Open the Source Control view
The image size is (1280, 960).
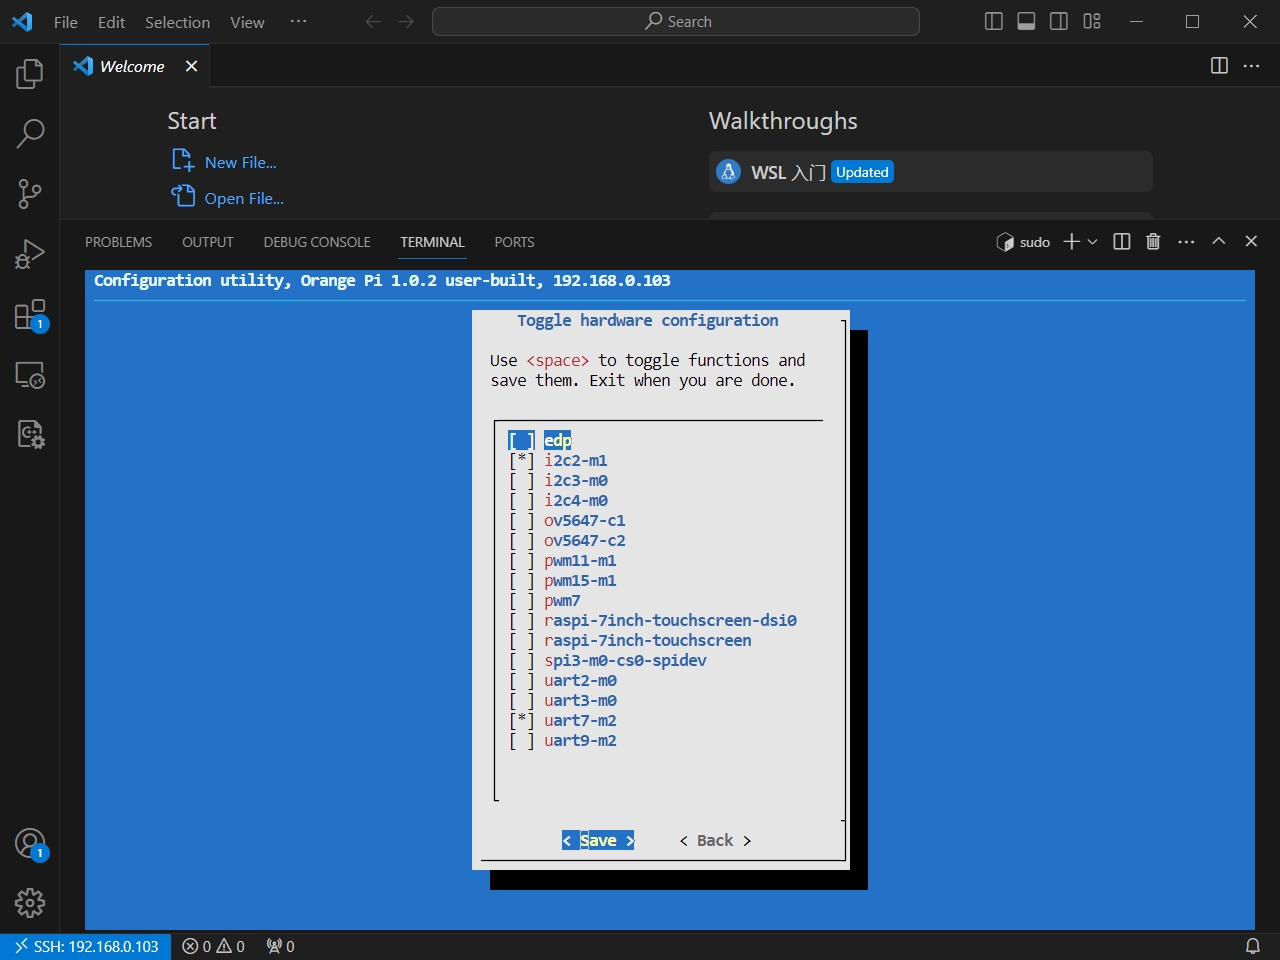(30, 193)
